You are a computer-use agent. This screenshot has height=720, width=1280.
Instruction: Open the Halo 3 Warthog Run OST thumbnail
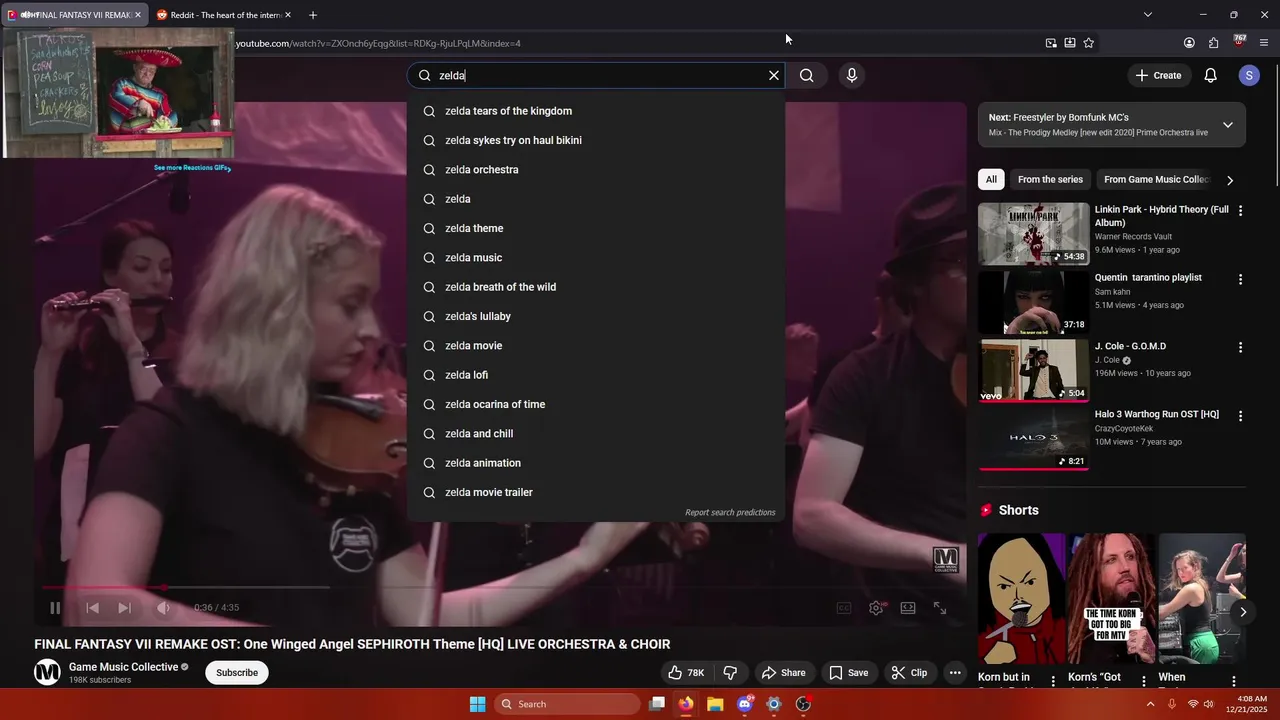tap(1033, 438)
